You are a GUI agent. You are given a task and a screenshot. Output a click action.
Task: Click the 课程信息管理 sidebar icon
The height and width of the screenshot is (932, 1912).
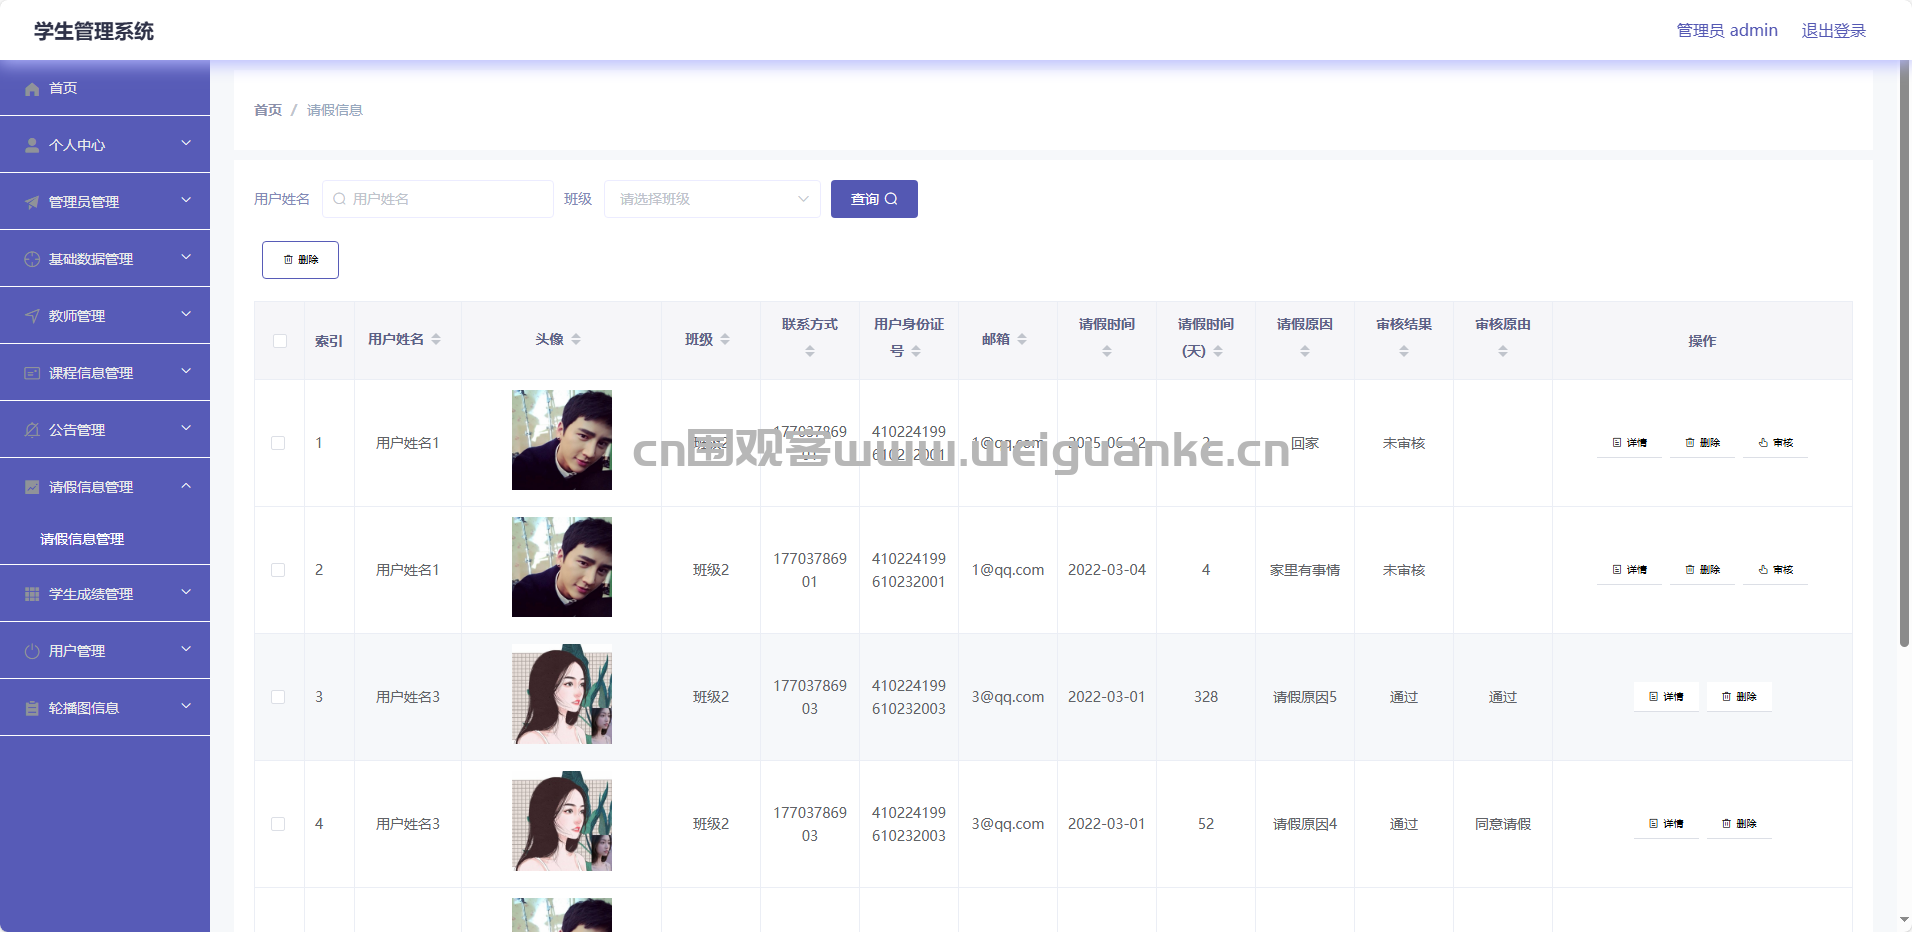(x=32, y=373)
